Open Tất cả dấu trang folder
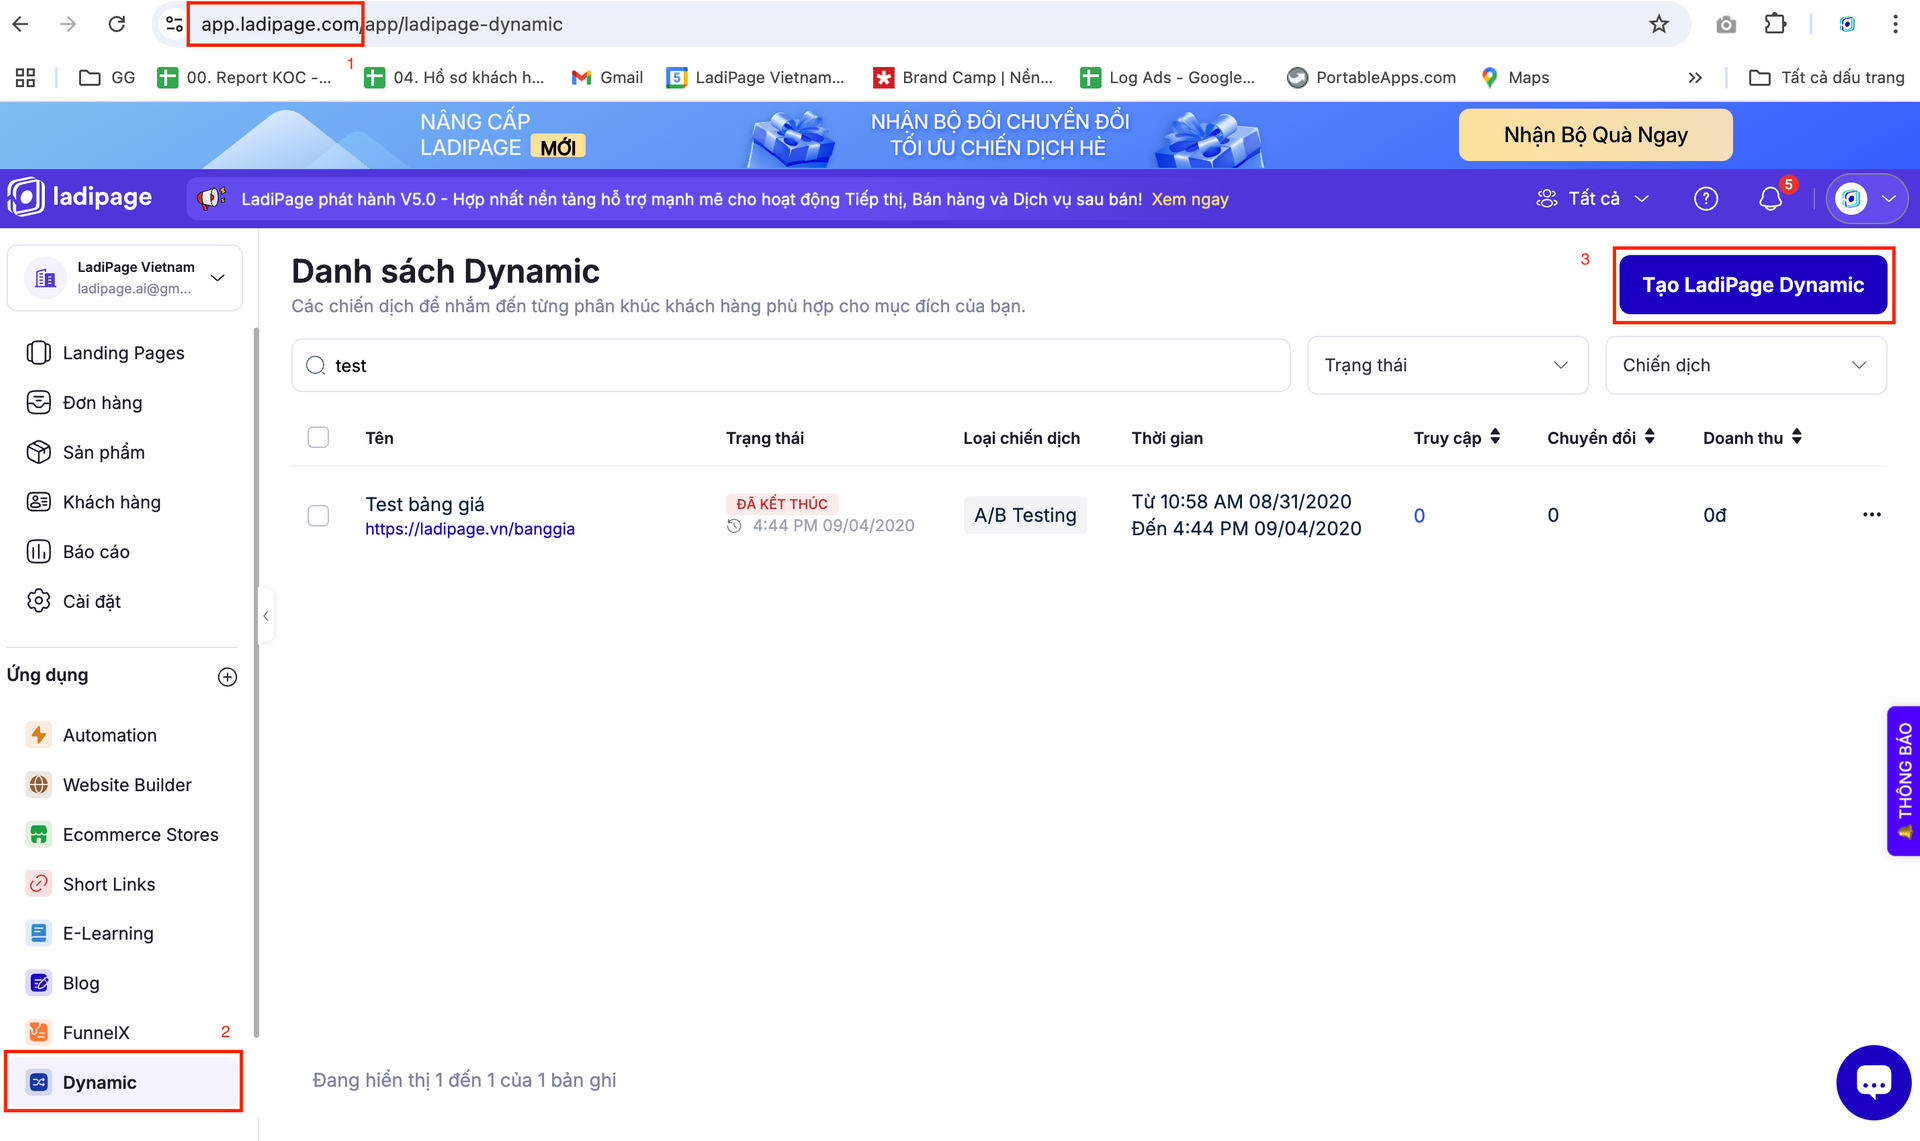 (1827, 77)
